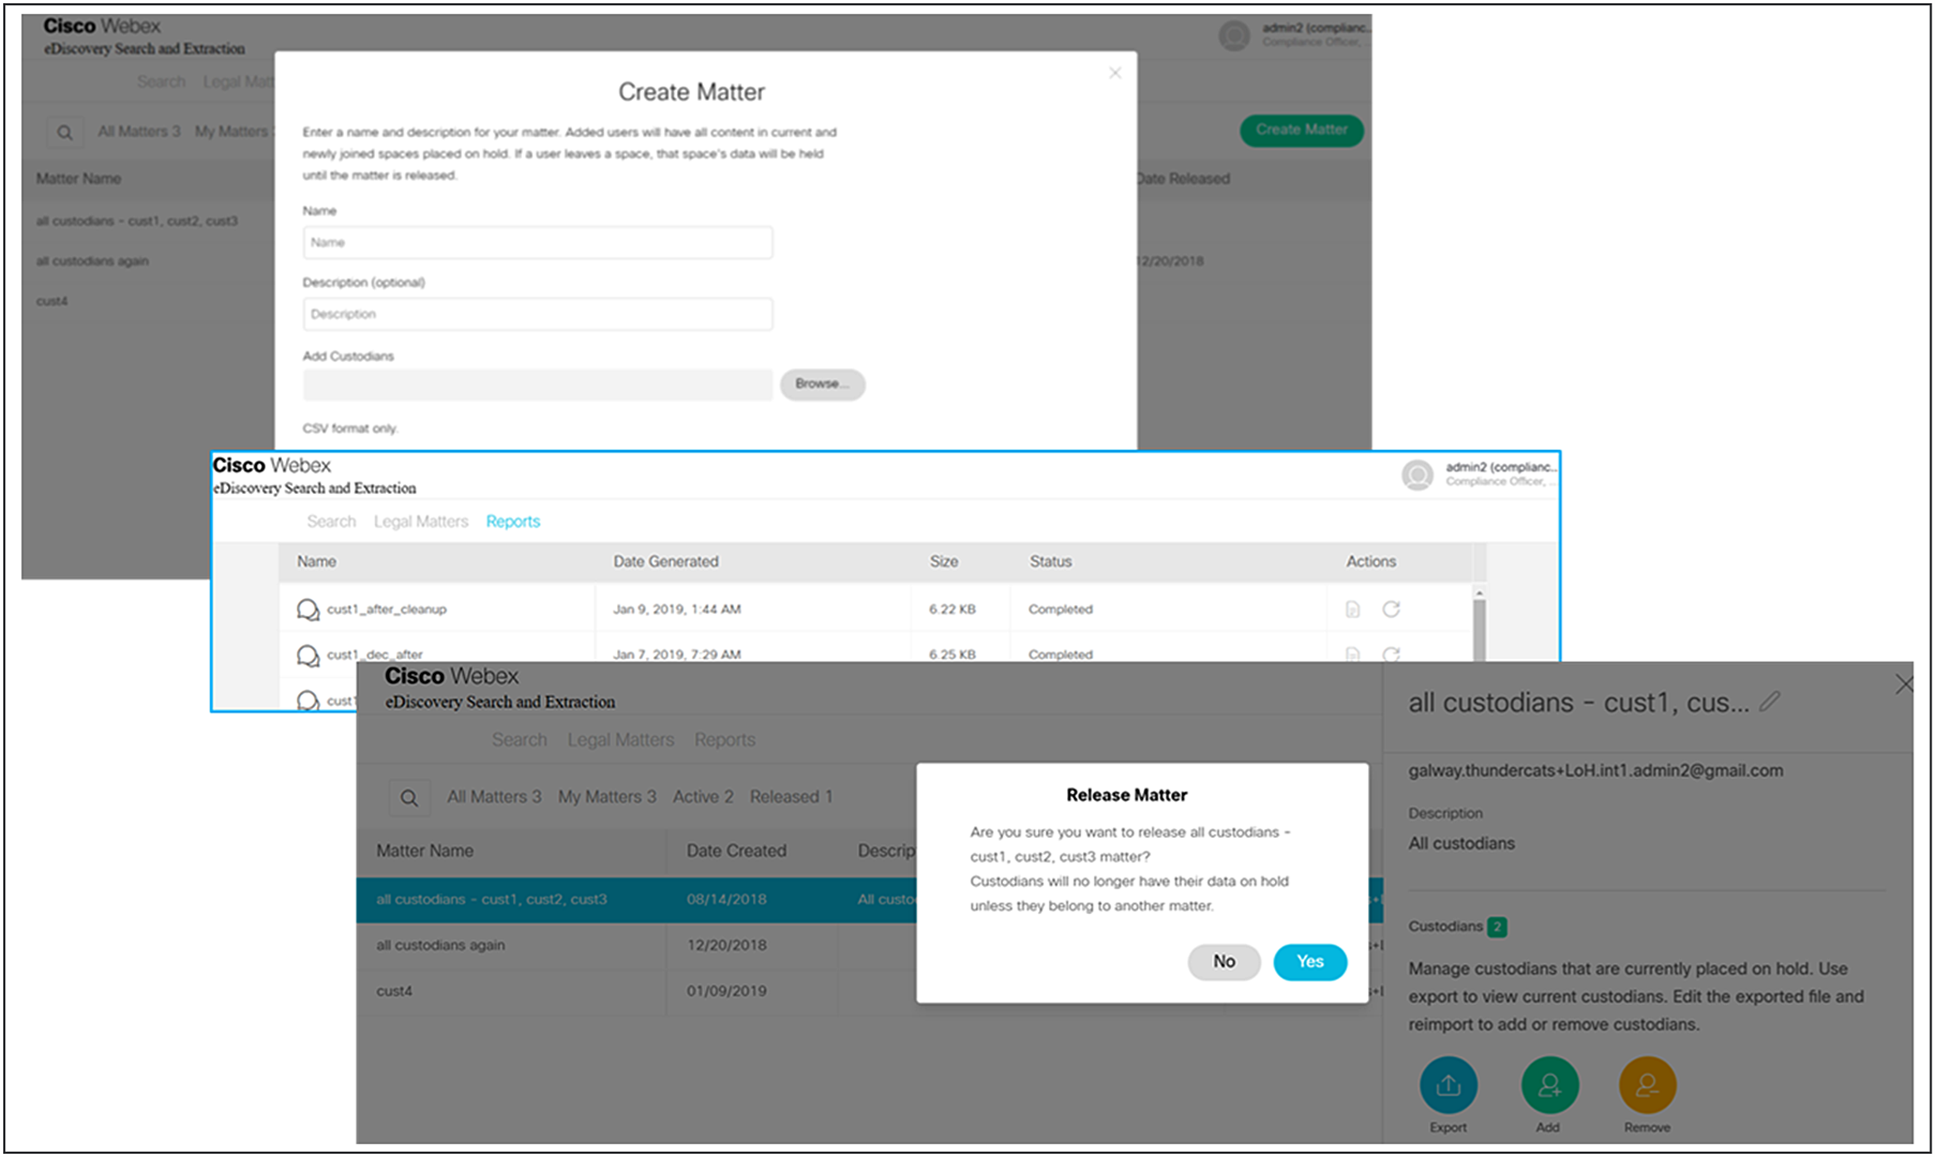Confirm release with the Yes button
1935x1157 pixels.
tap(1310, 962)
